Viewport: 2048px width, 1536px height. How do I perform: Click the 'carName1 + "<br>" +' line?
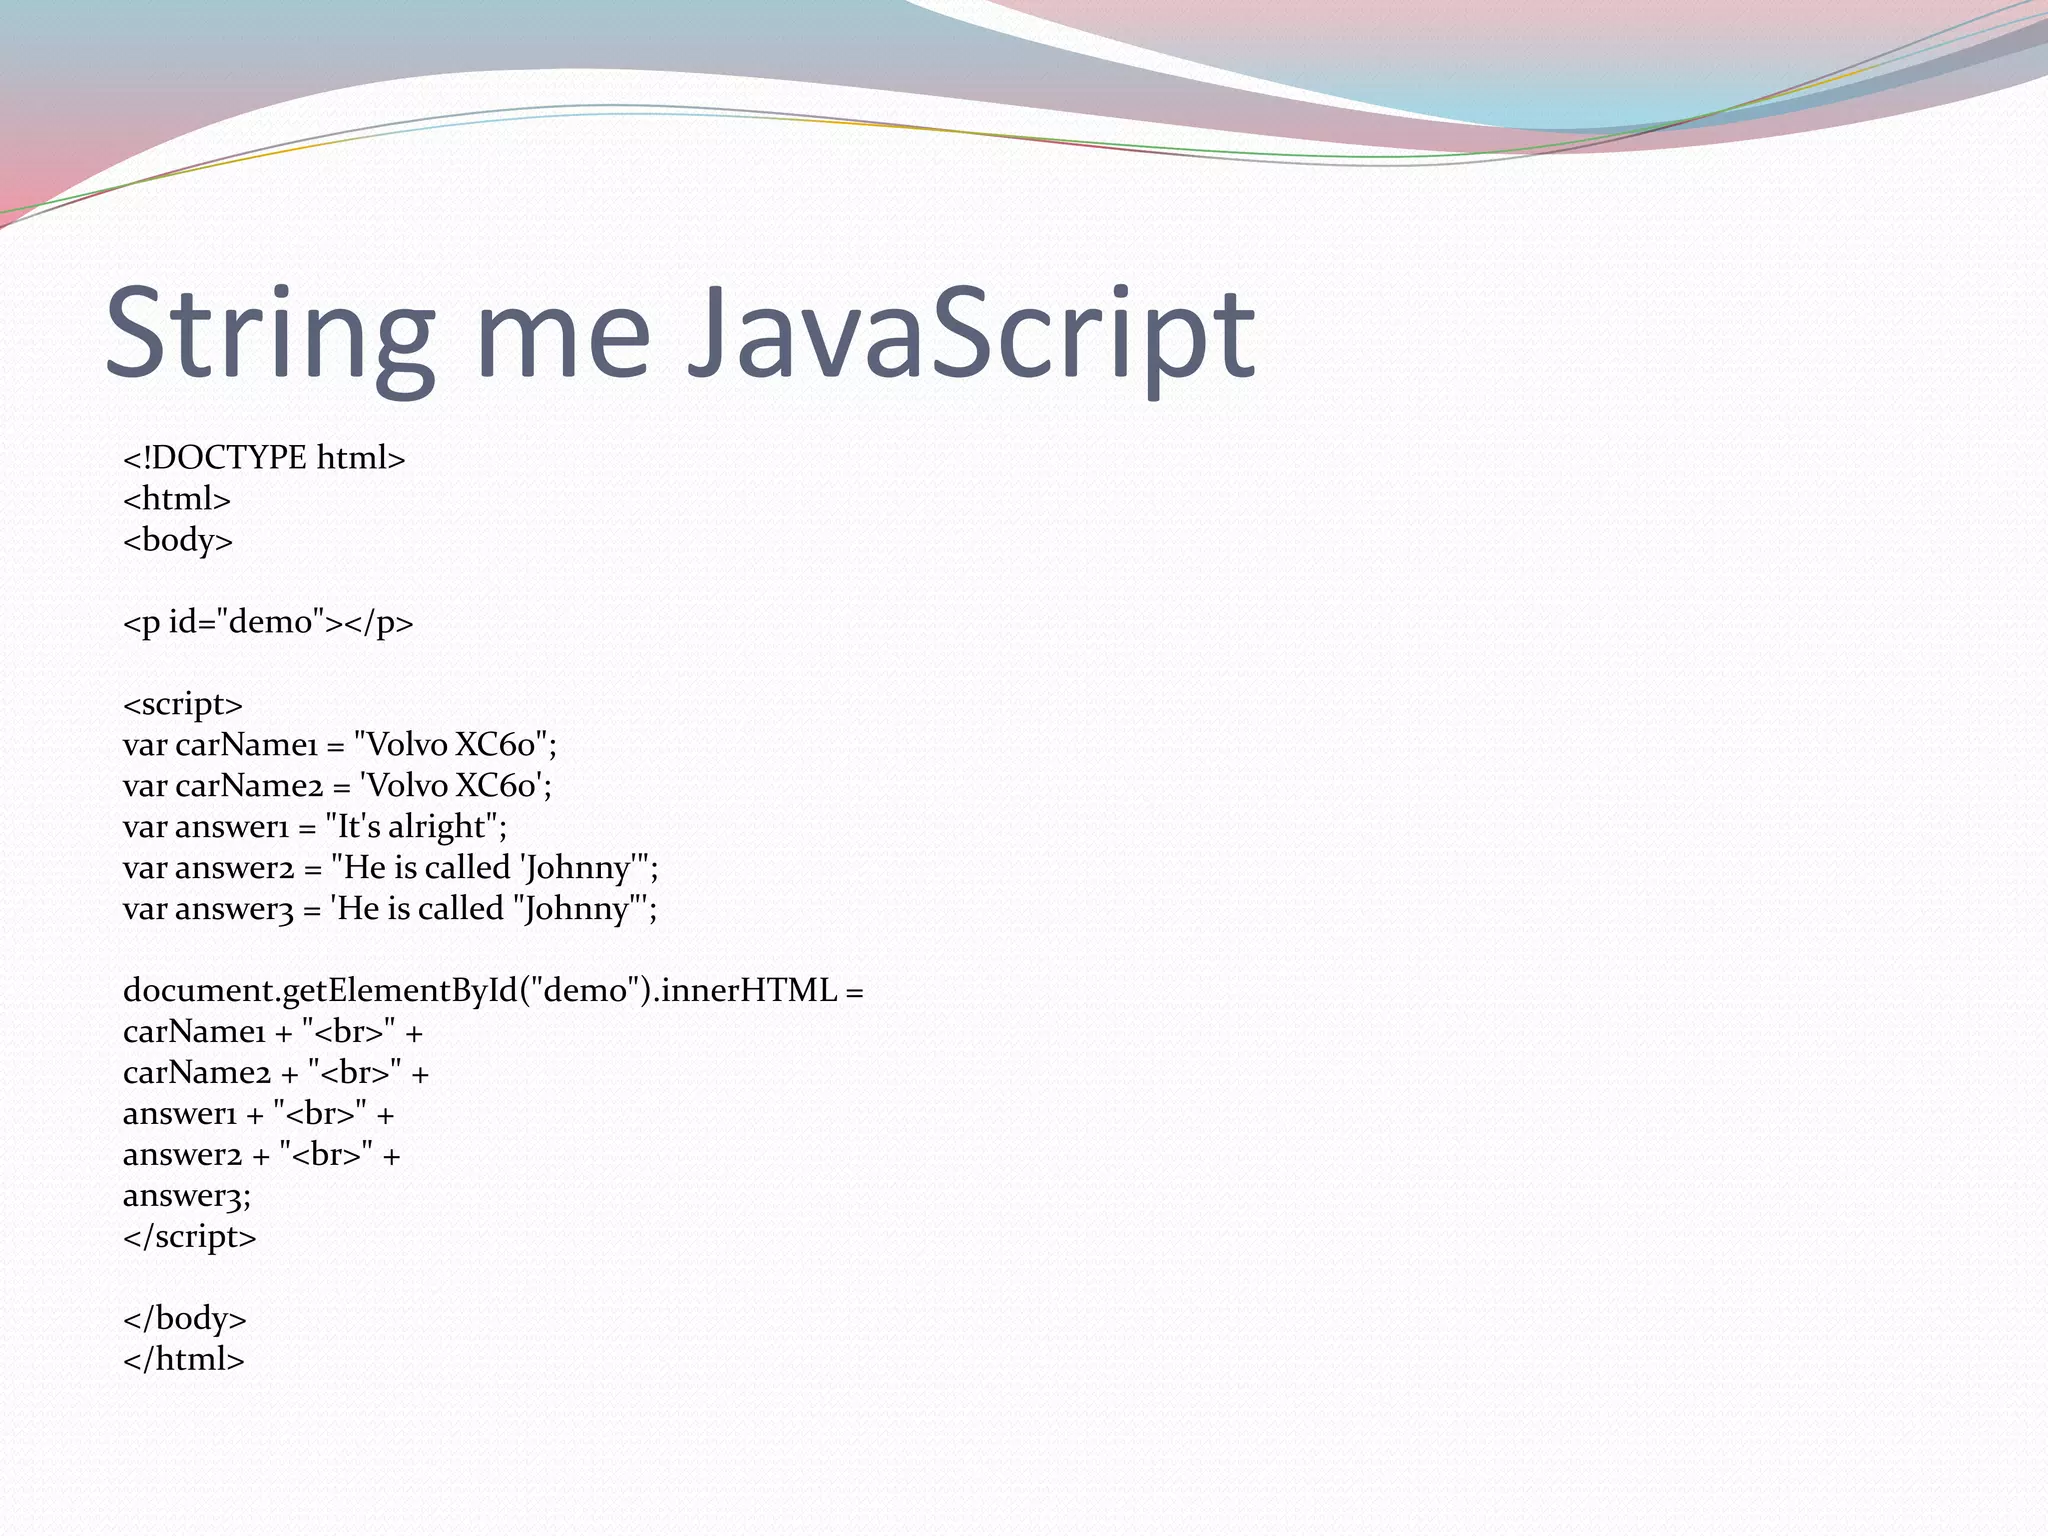coord(273,1032)
